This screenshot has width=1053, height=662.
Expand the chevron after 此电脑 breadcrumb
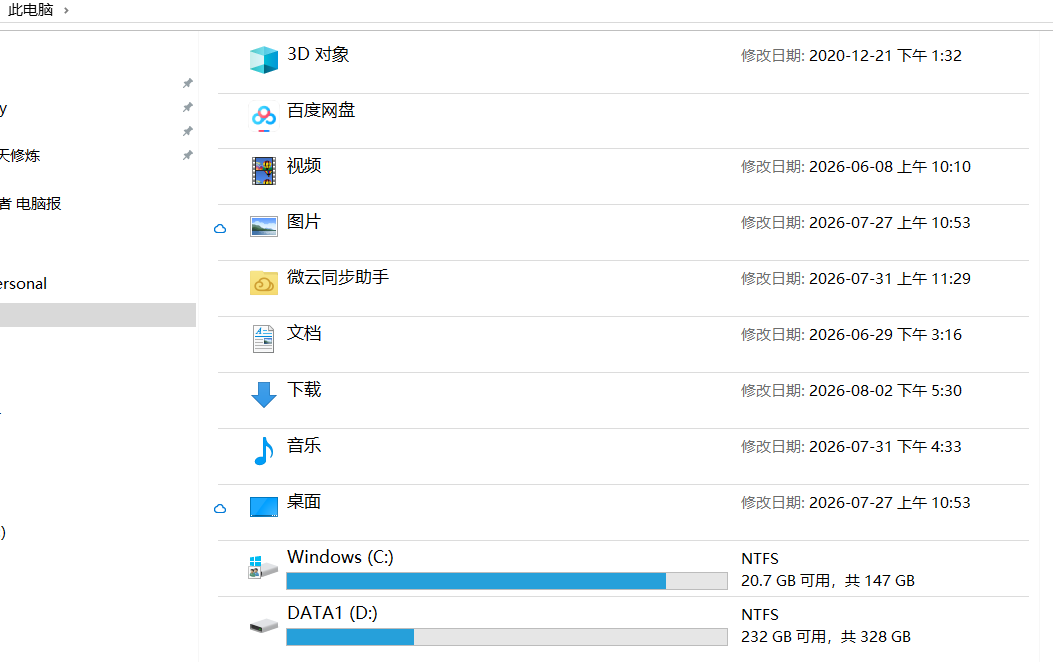tap(66, 10)
